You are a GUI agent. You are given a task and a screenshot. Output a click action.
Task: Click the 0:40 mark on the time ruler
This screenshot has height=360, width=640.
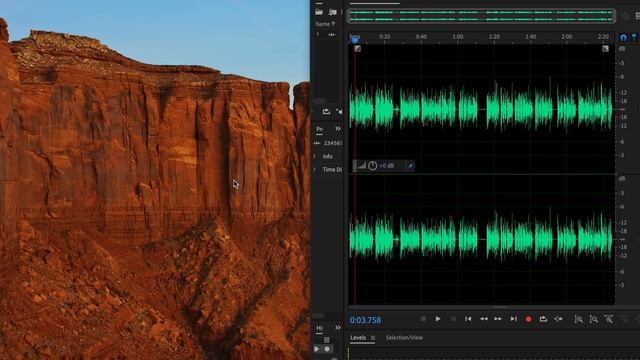pyautogui.click(x=421, y=37)
